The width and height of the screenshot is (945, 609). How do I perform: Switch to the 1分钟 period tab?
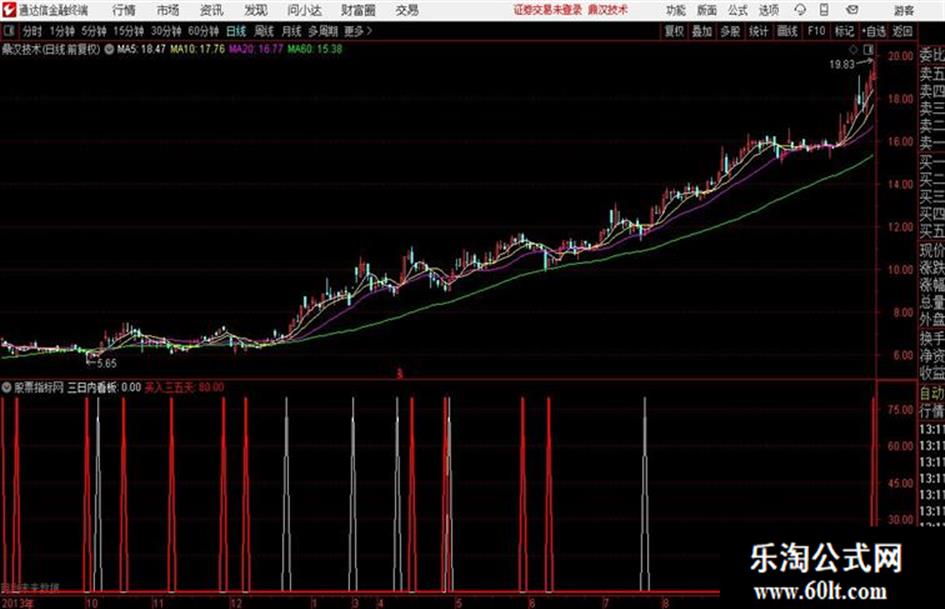(x=62, y=31)
